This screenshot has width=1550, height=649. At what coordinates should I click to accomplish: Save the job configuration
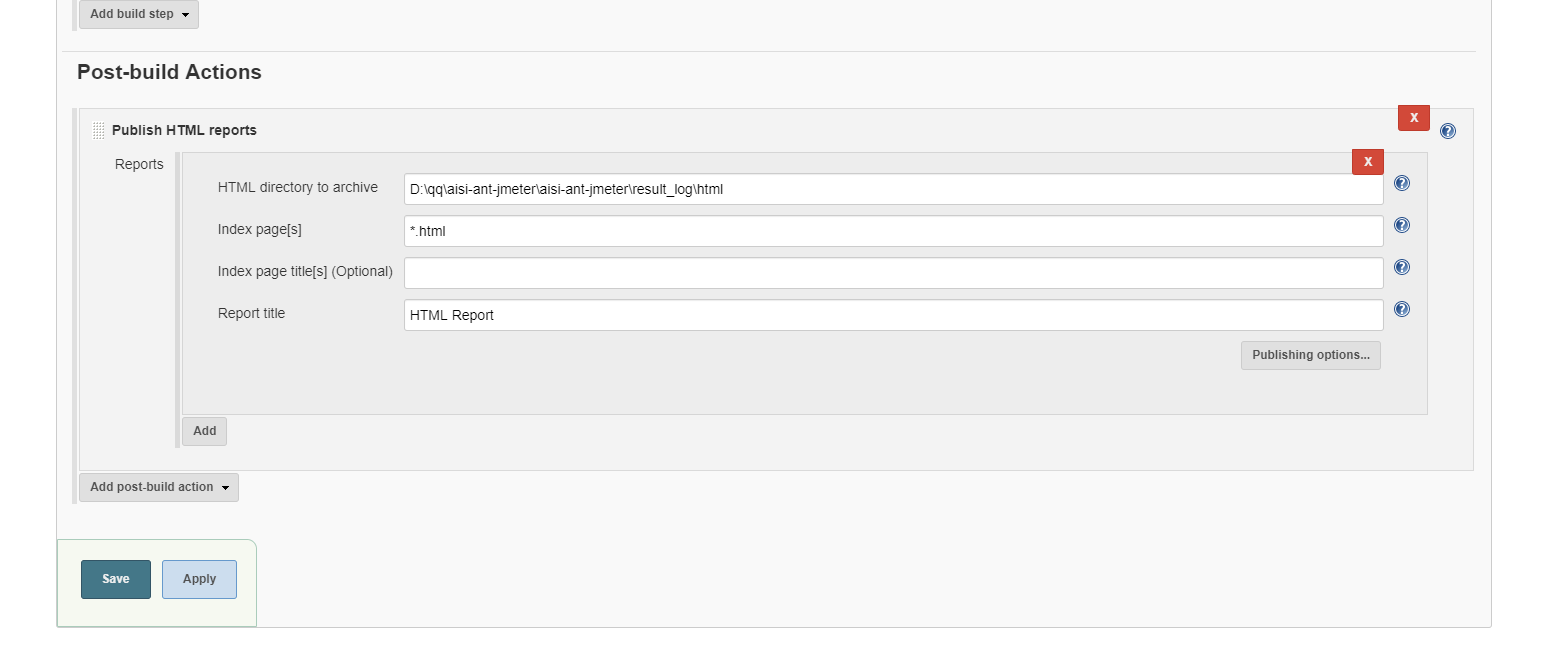(x=115, y=578)
